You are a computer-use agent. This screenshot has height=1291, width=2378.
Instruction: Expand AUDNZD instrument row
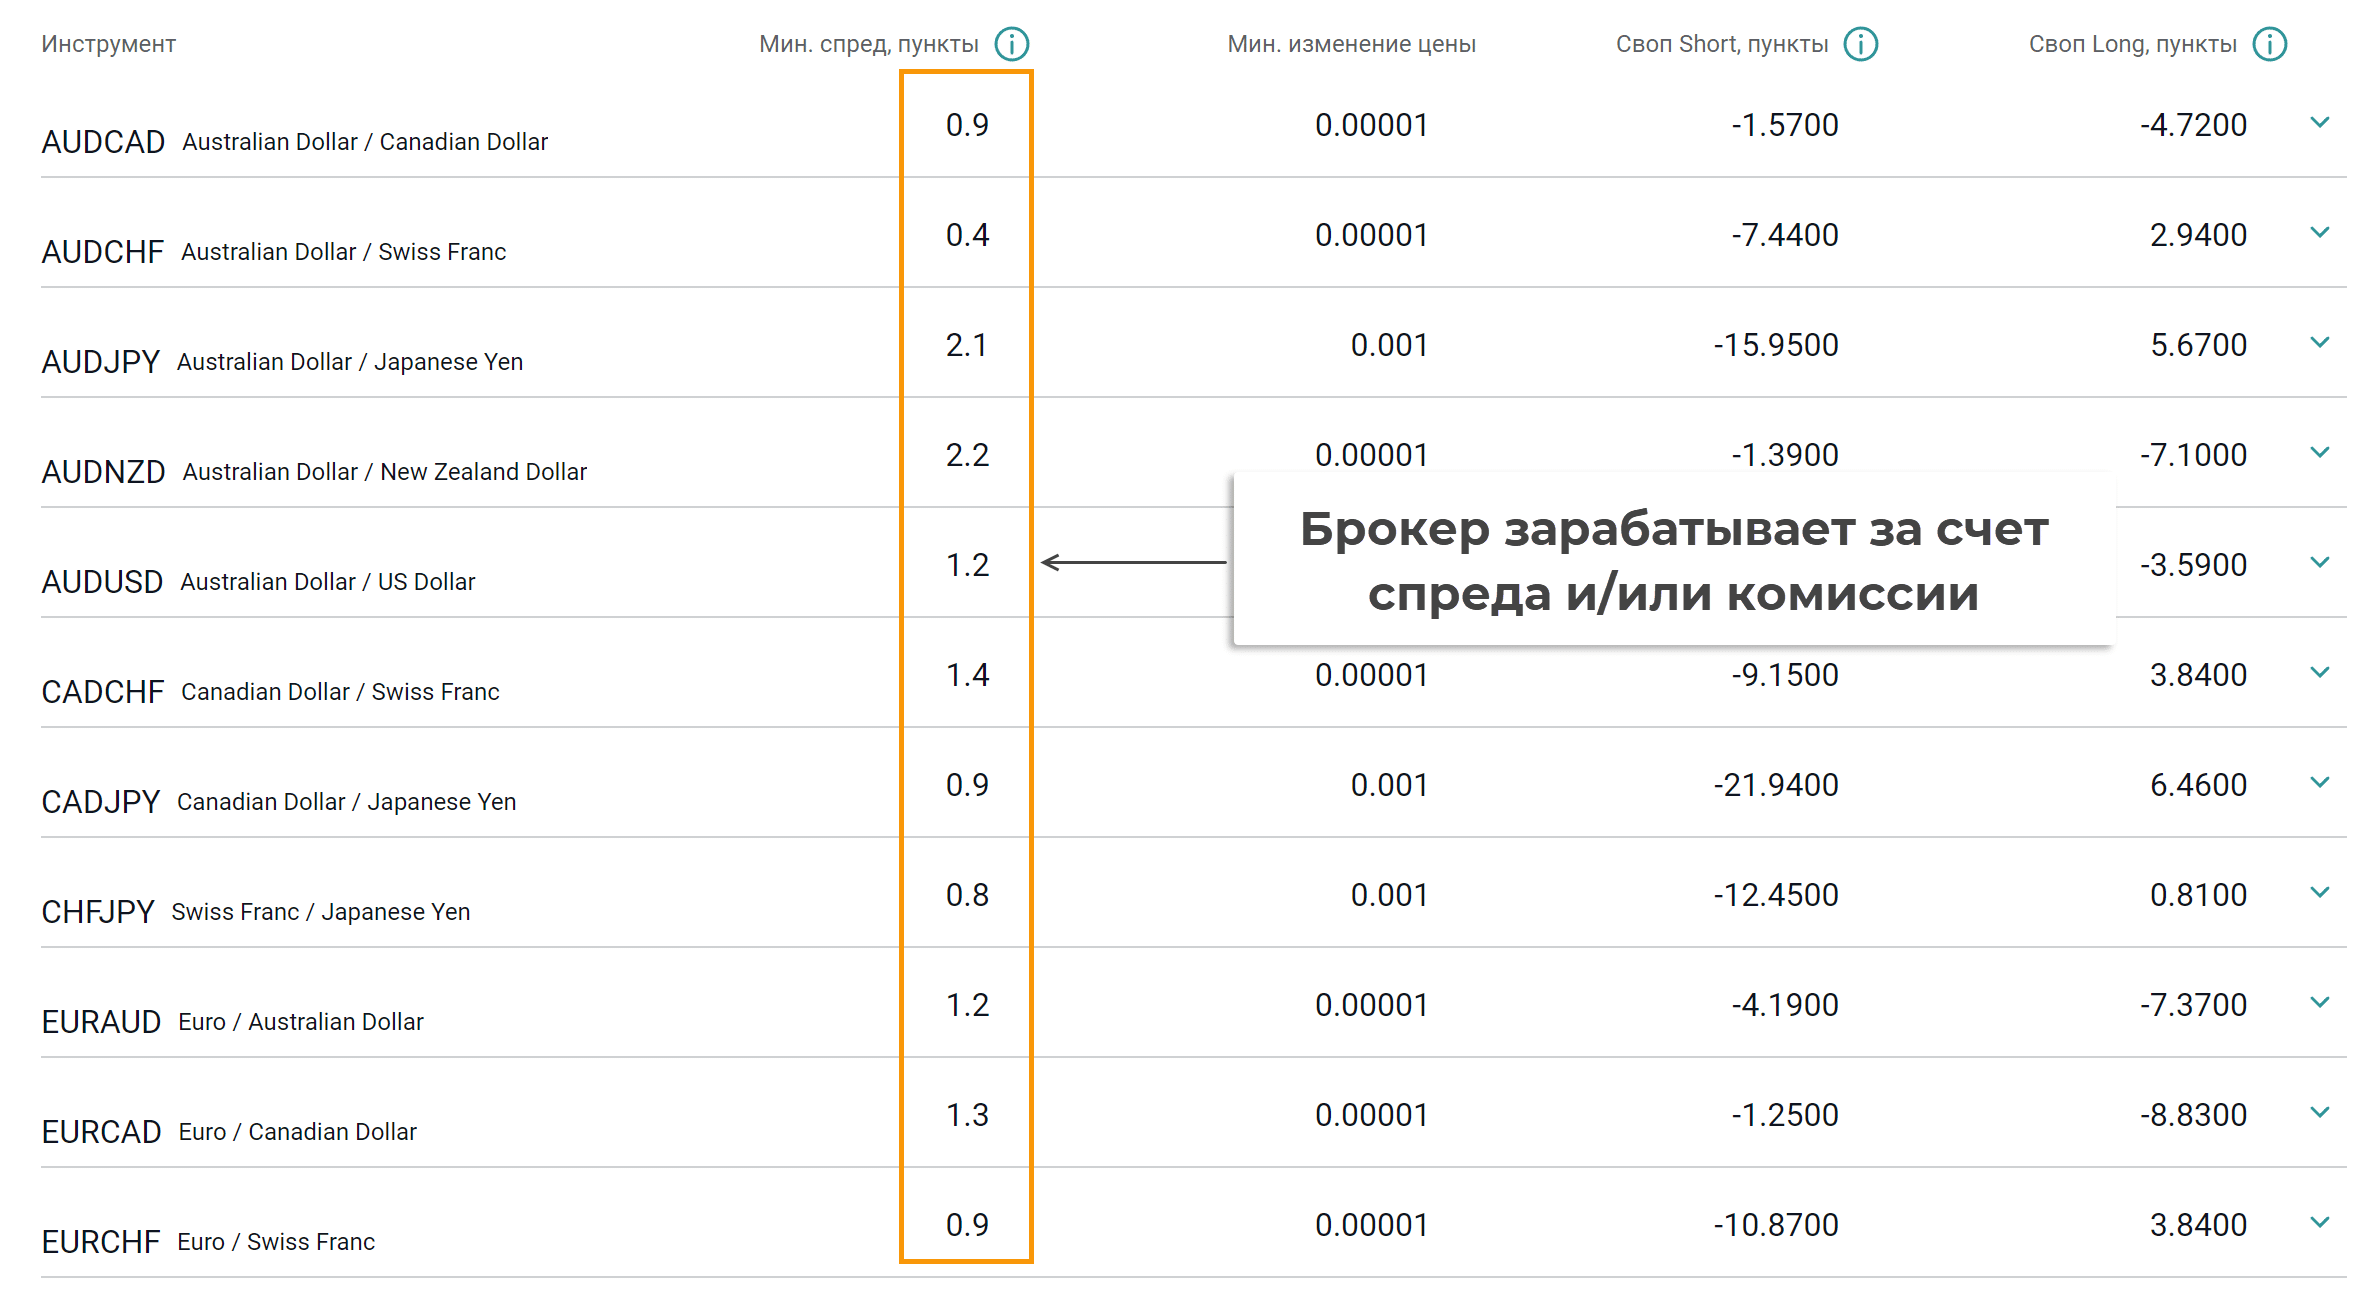2320,453
